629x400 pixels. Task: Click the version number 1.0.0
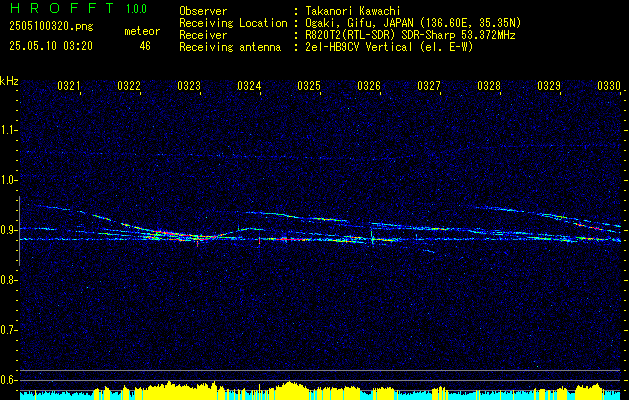(x=136, y=9)
